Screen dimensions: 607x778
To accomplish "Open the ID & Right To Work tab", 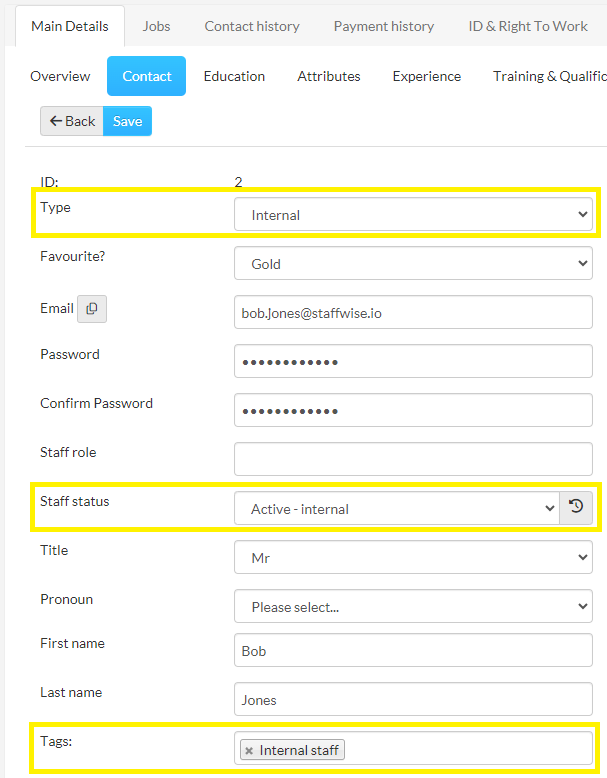I will tap(528, 26).
